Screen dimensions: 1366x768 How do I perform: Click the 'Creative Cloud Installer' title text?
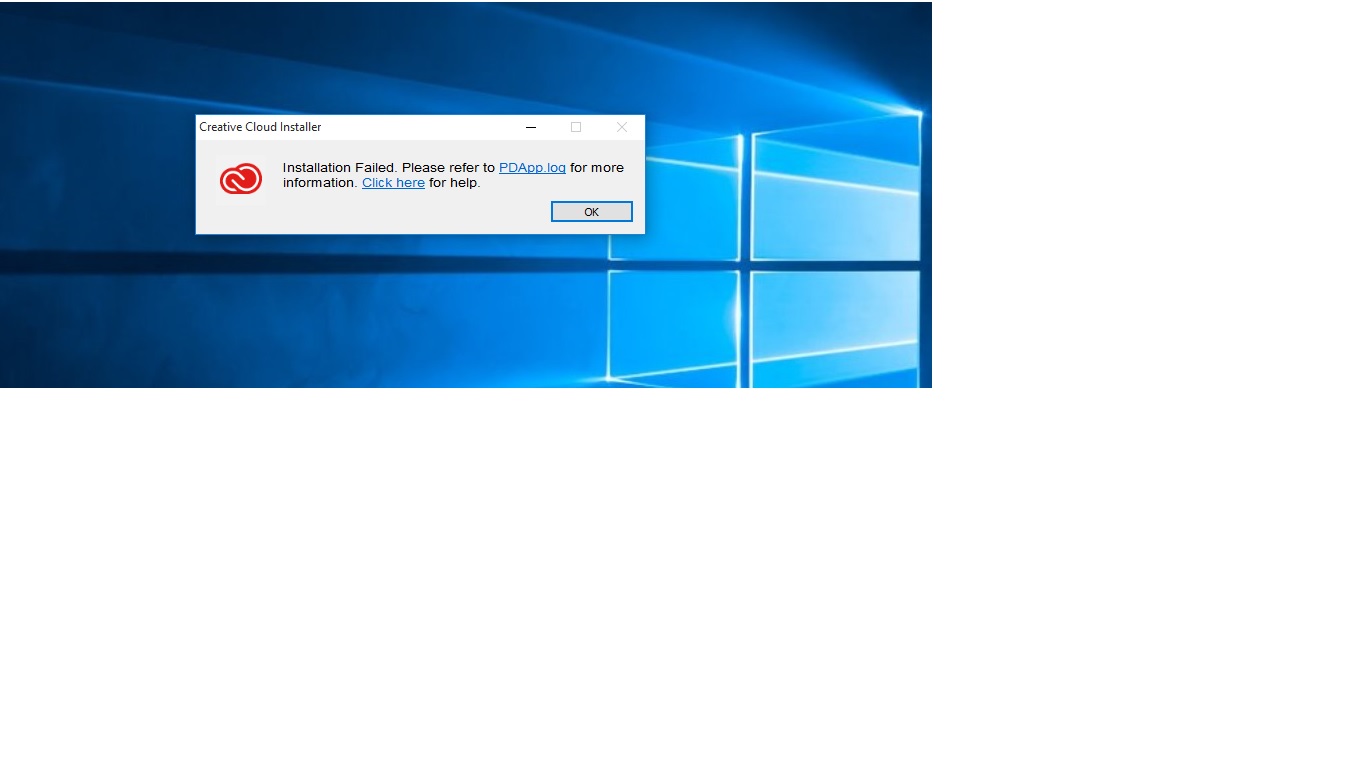click(x=260, y=127)
